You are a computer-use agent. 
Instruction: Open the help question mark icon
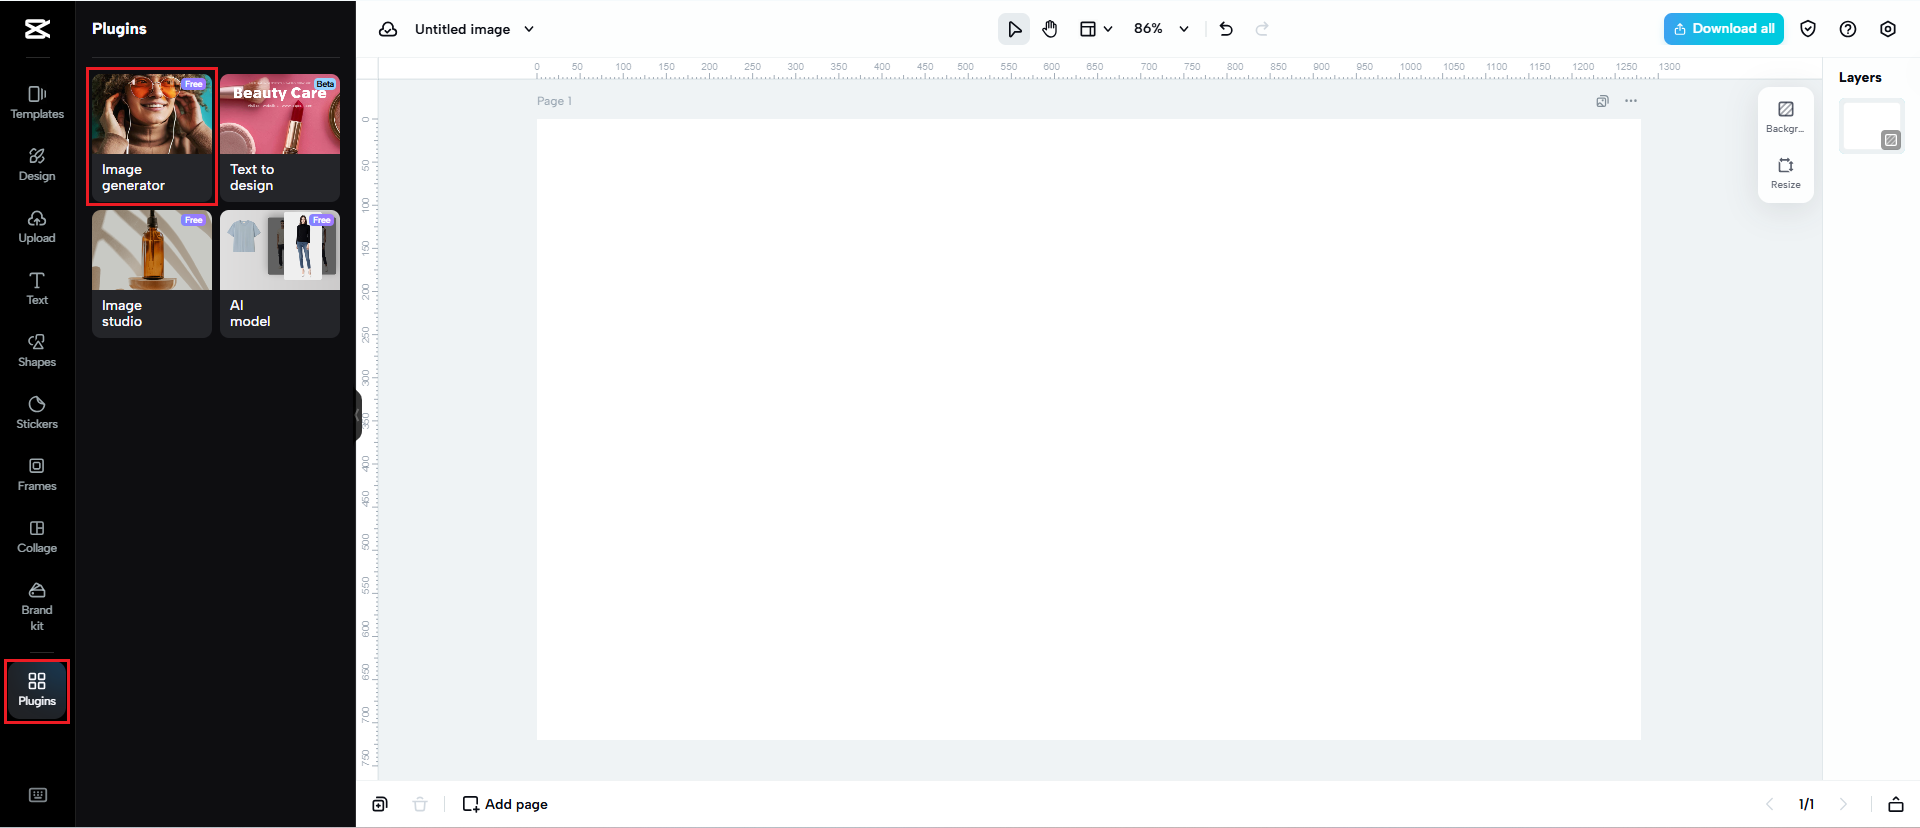(1848, 29)
